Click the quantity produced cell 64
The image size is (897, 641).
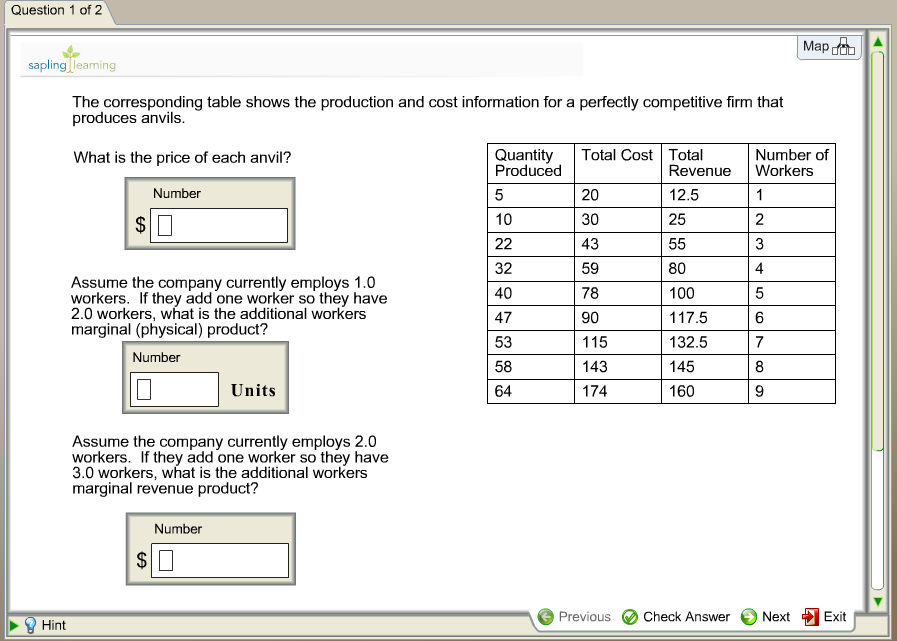pyautogui.click(x=531, y=391)
